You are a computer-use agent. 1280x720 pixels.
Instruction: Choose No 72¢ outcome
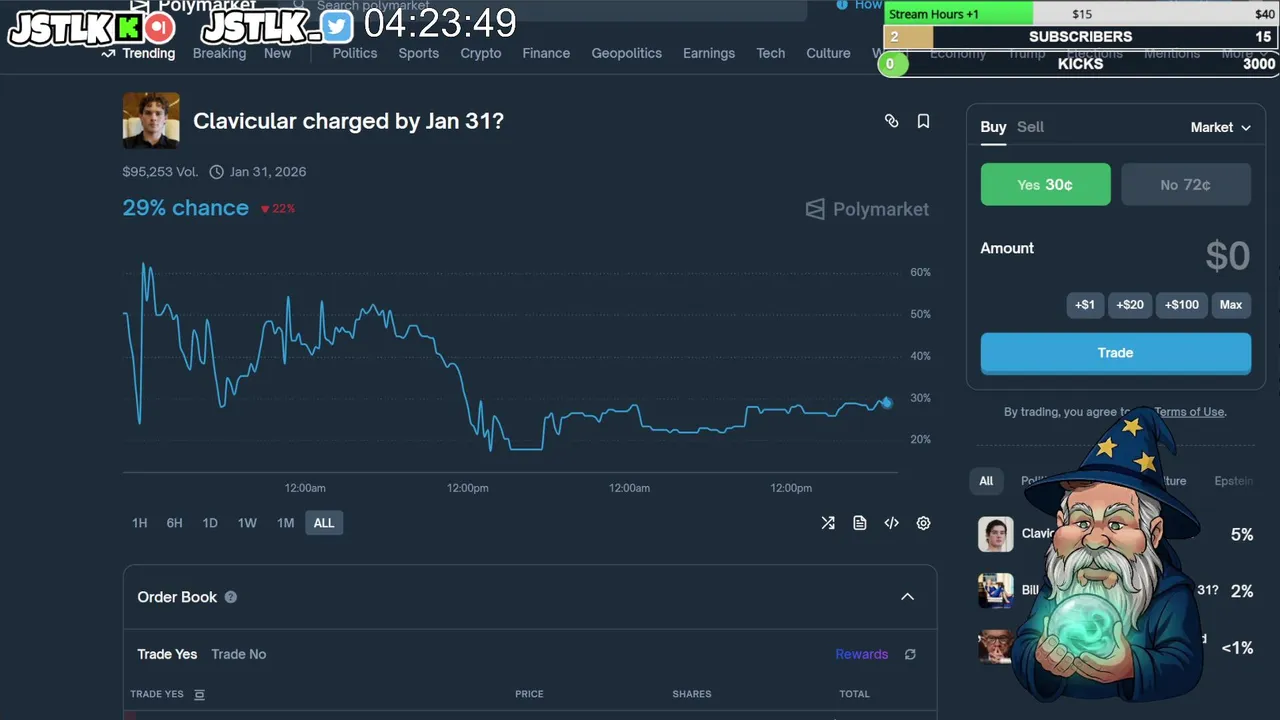[1186, 185]
